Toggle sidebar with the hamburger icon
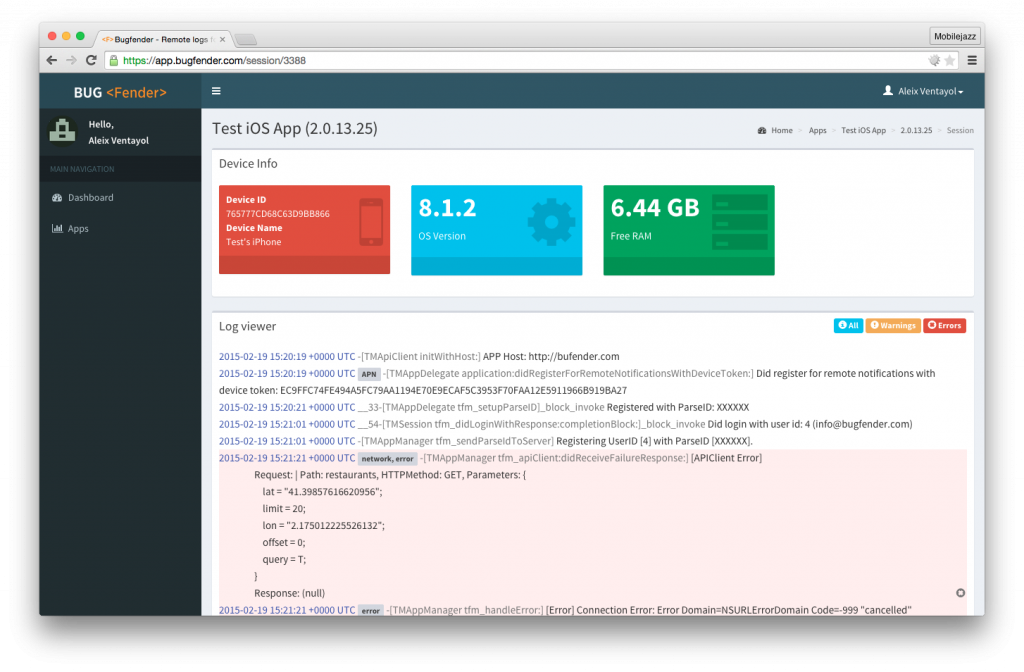This screenshot has width=1024, height=672. 216,91
